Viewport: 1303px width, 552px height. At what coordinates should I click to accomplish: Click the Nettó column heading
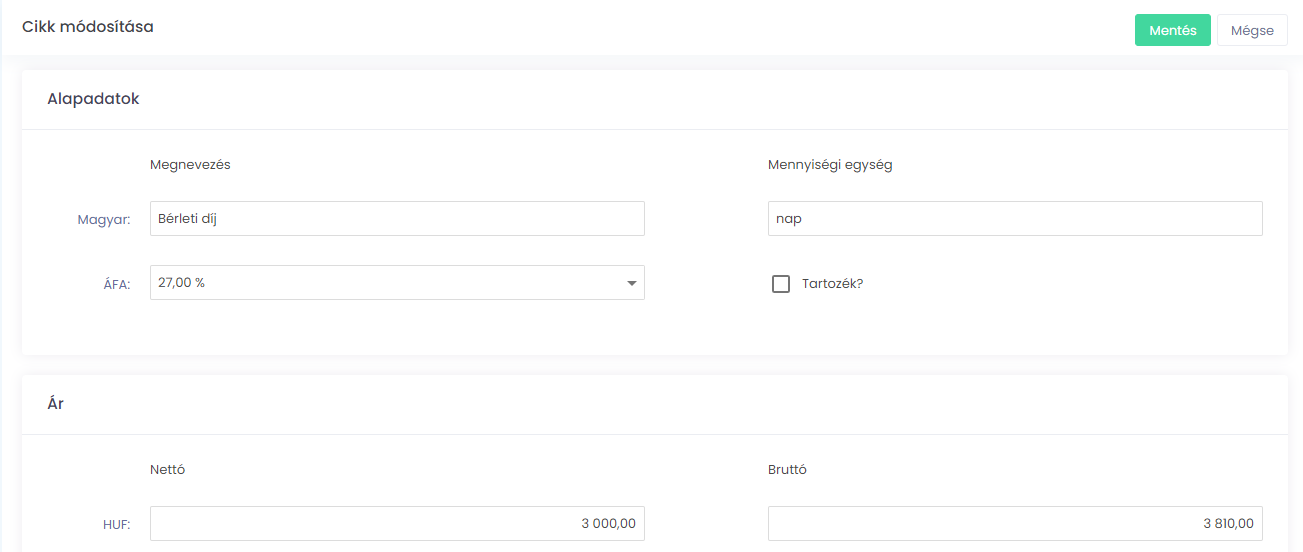point(167,470)
